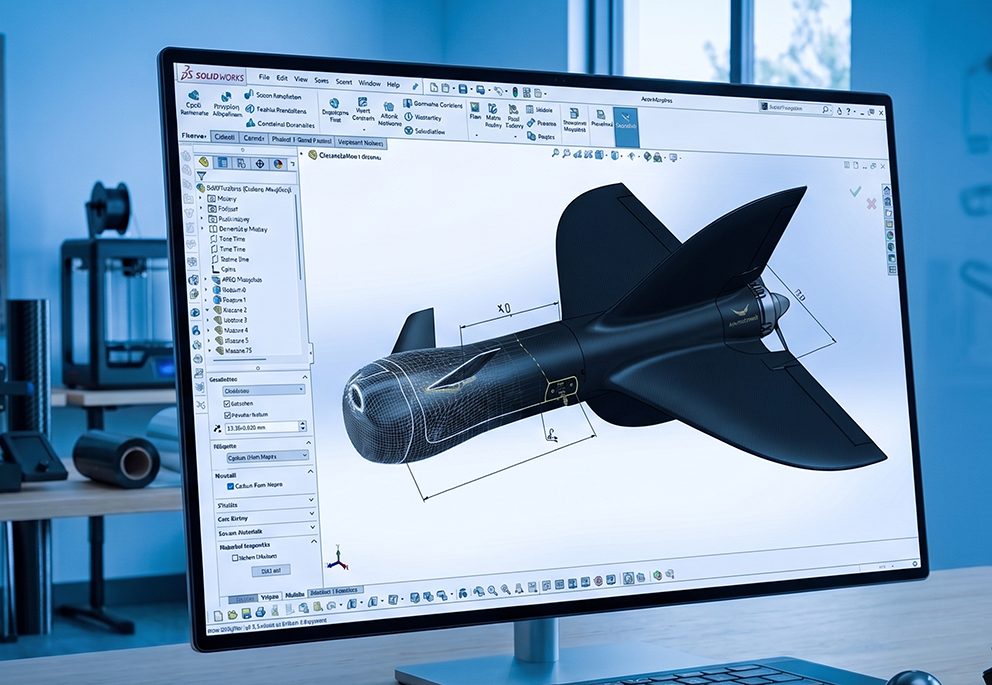The height and width of the screenshot is (685, 992).
Task: Uncheck the Gatschen checkbox
Action: pyautogui.click(x=227, y=403)
